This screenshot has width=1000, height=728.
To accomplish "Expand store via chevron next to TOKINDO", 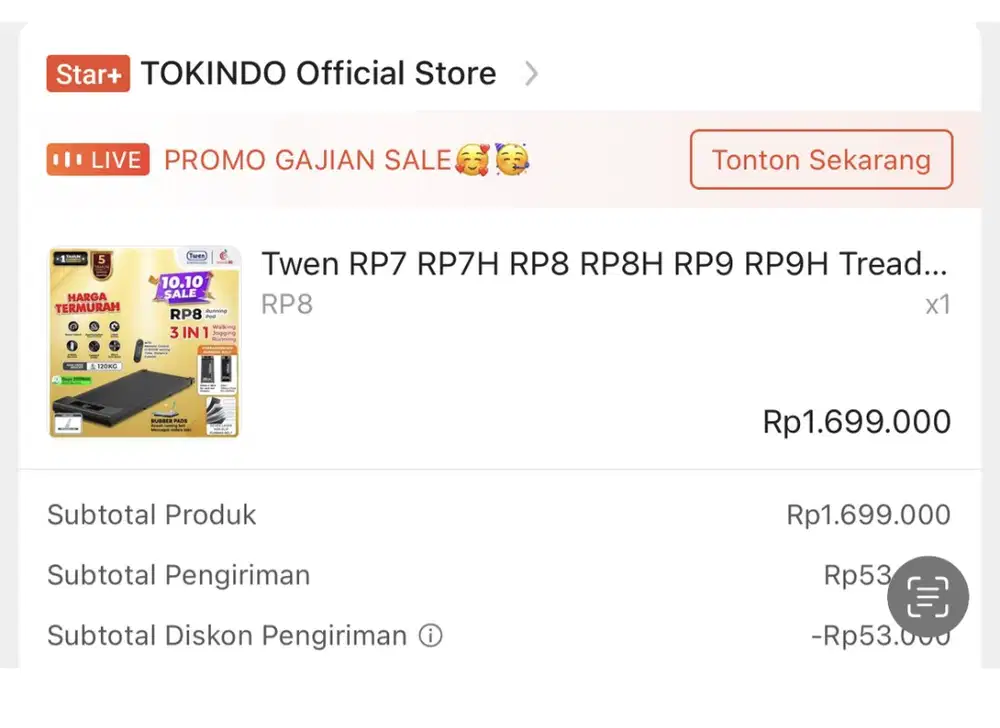I will pyautogui.click(x=531, y=73).
